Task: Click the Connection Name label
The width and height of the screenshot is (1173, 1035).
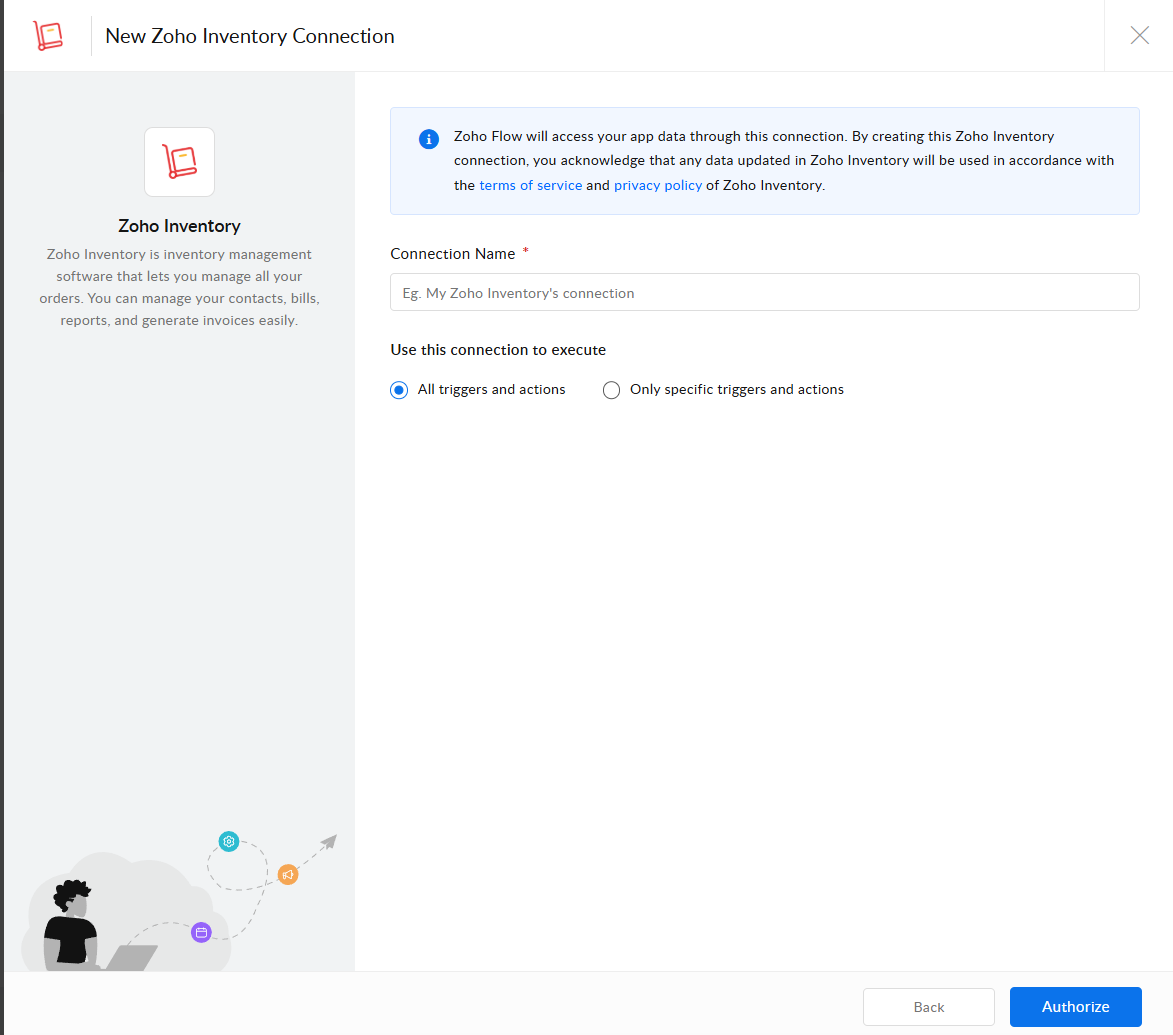Action: coord(453,254)
